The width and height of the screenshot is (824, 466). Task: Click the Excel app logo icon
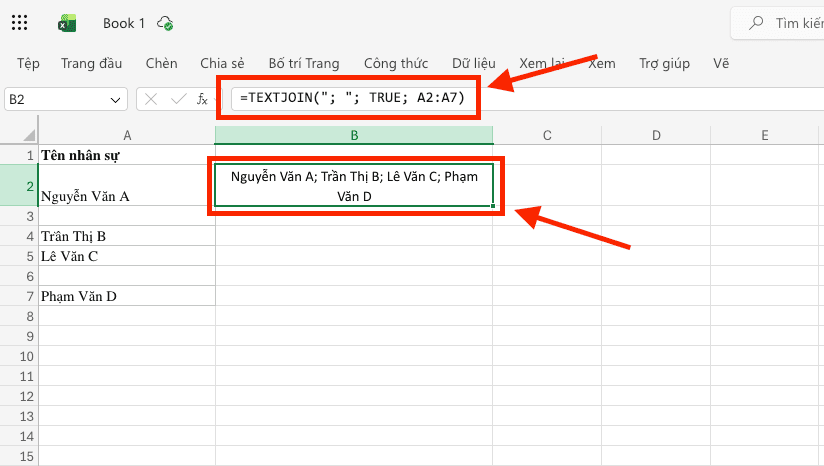[67, 23]
